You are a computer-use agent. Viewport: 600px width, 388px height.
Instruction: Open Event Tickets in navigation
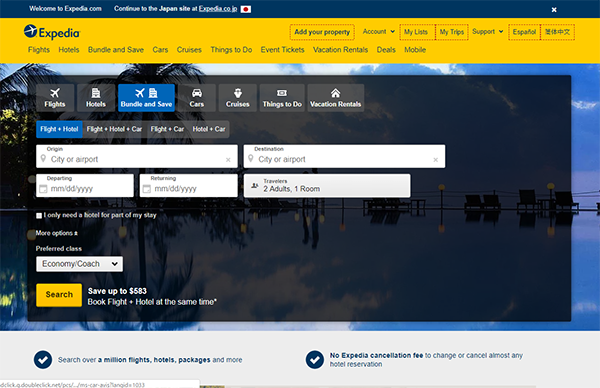282,50
